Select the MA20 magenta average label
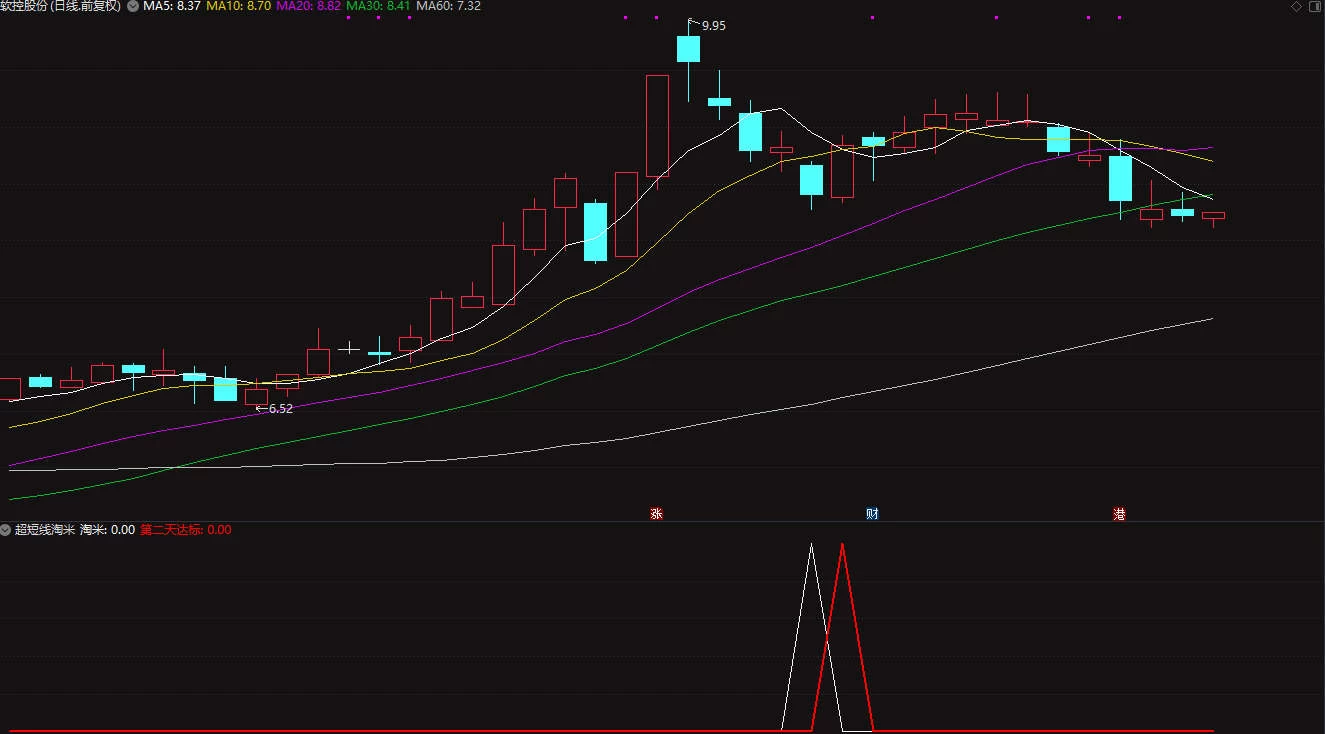Viewport: 1325px width, 734px height. tap(308, 6)
